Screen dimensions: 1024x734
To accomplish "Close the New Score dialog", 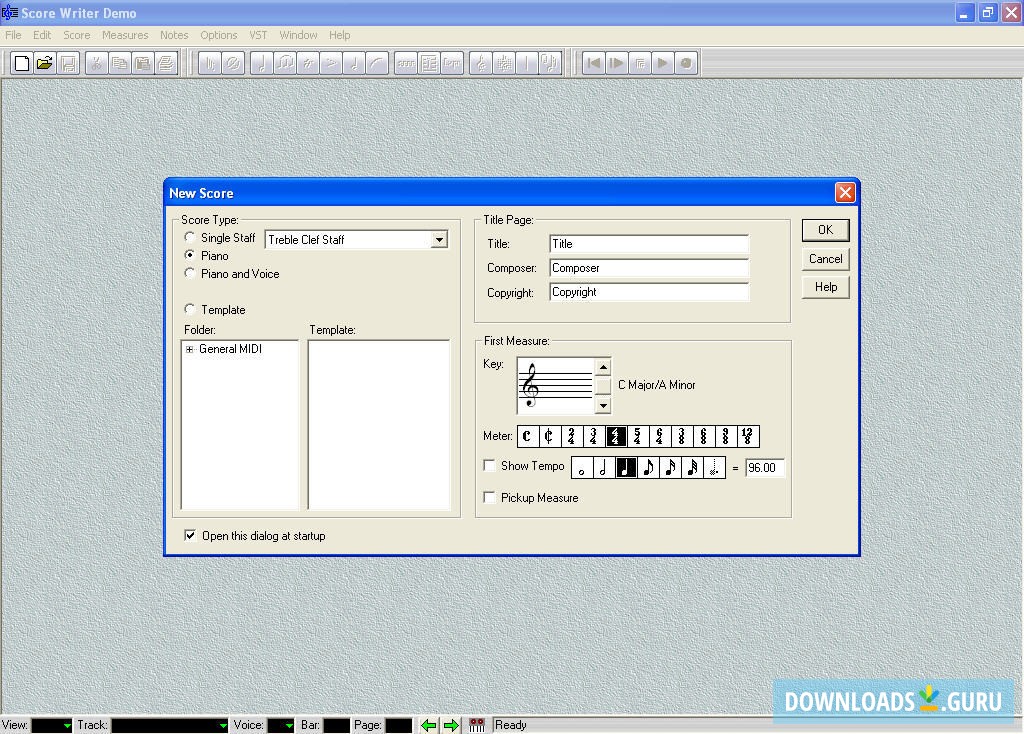I will click(x=845, y=193).
